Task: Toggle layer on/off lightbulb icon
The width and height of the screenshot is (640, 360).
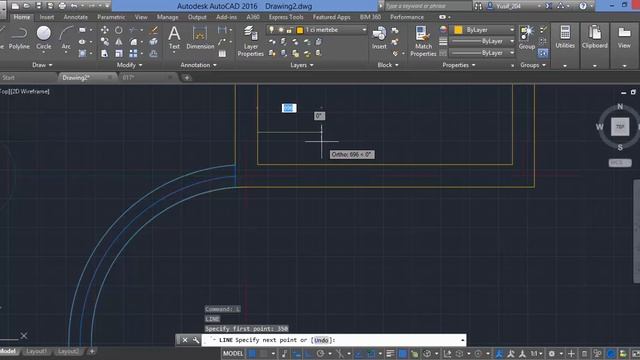Action: click(x=271, y=30)
